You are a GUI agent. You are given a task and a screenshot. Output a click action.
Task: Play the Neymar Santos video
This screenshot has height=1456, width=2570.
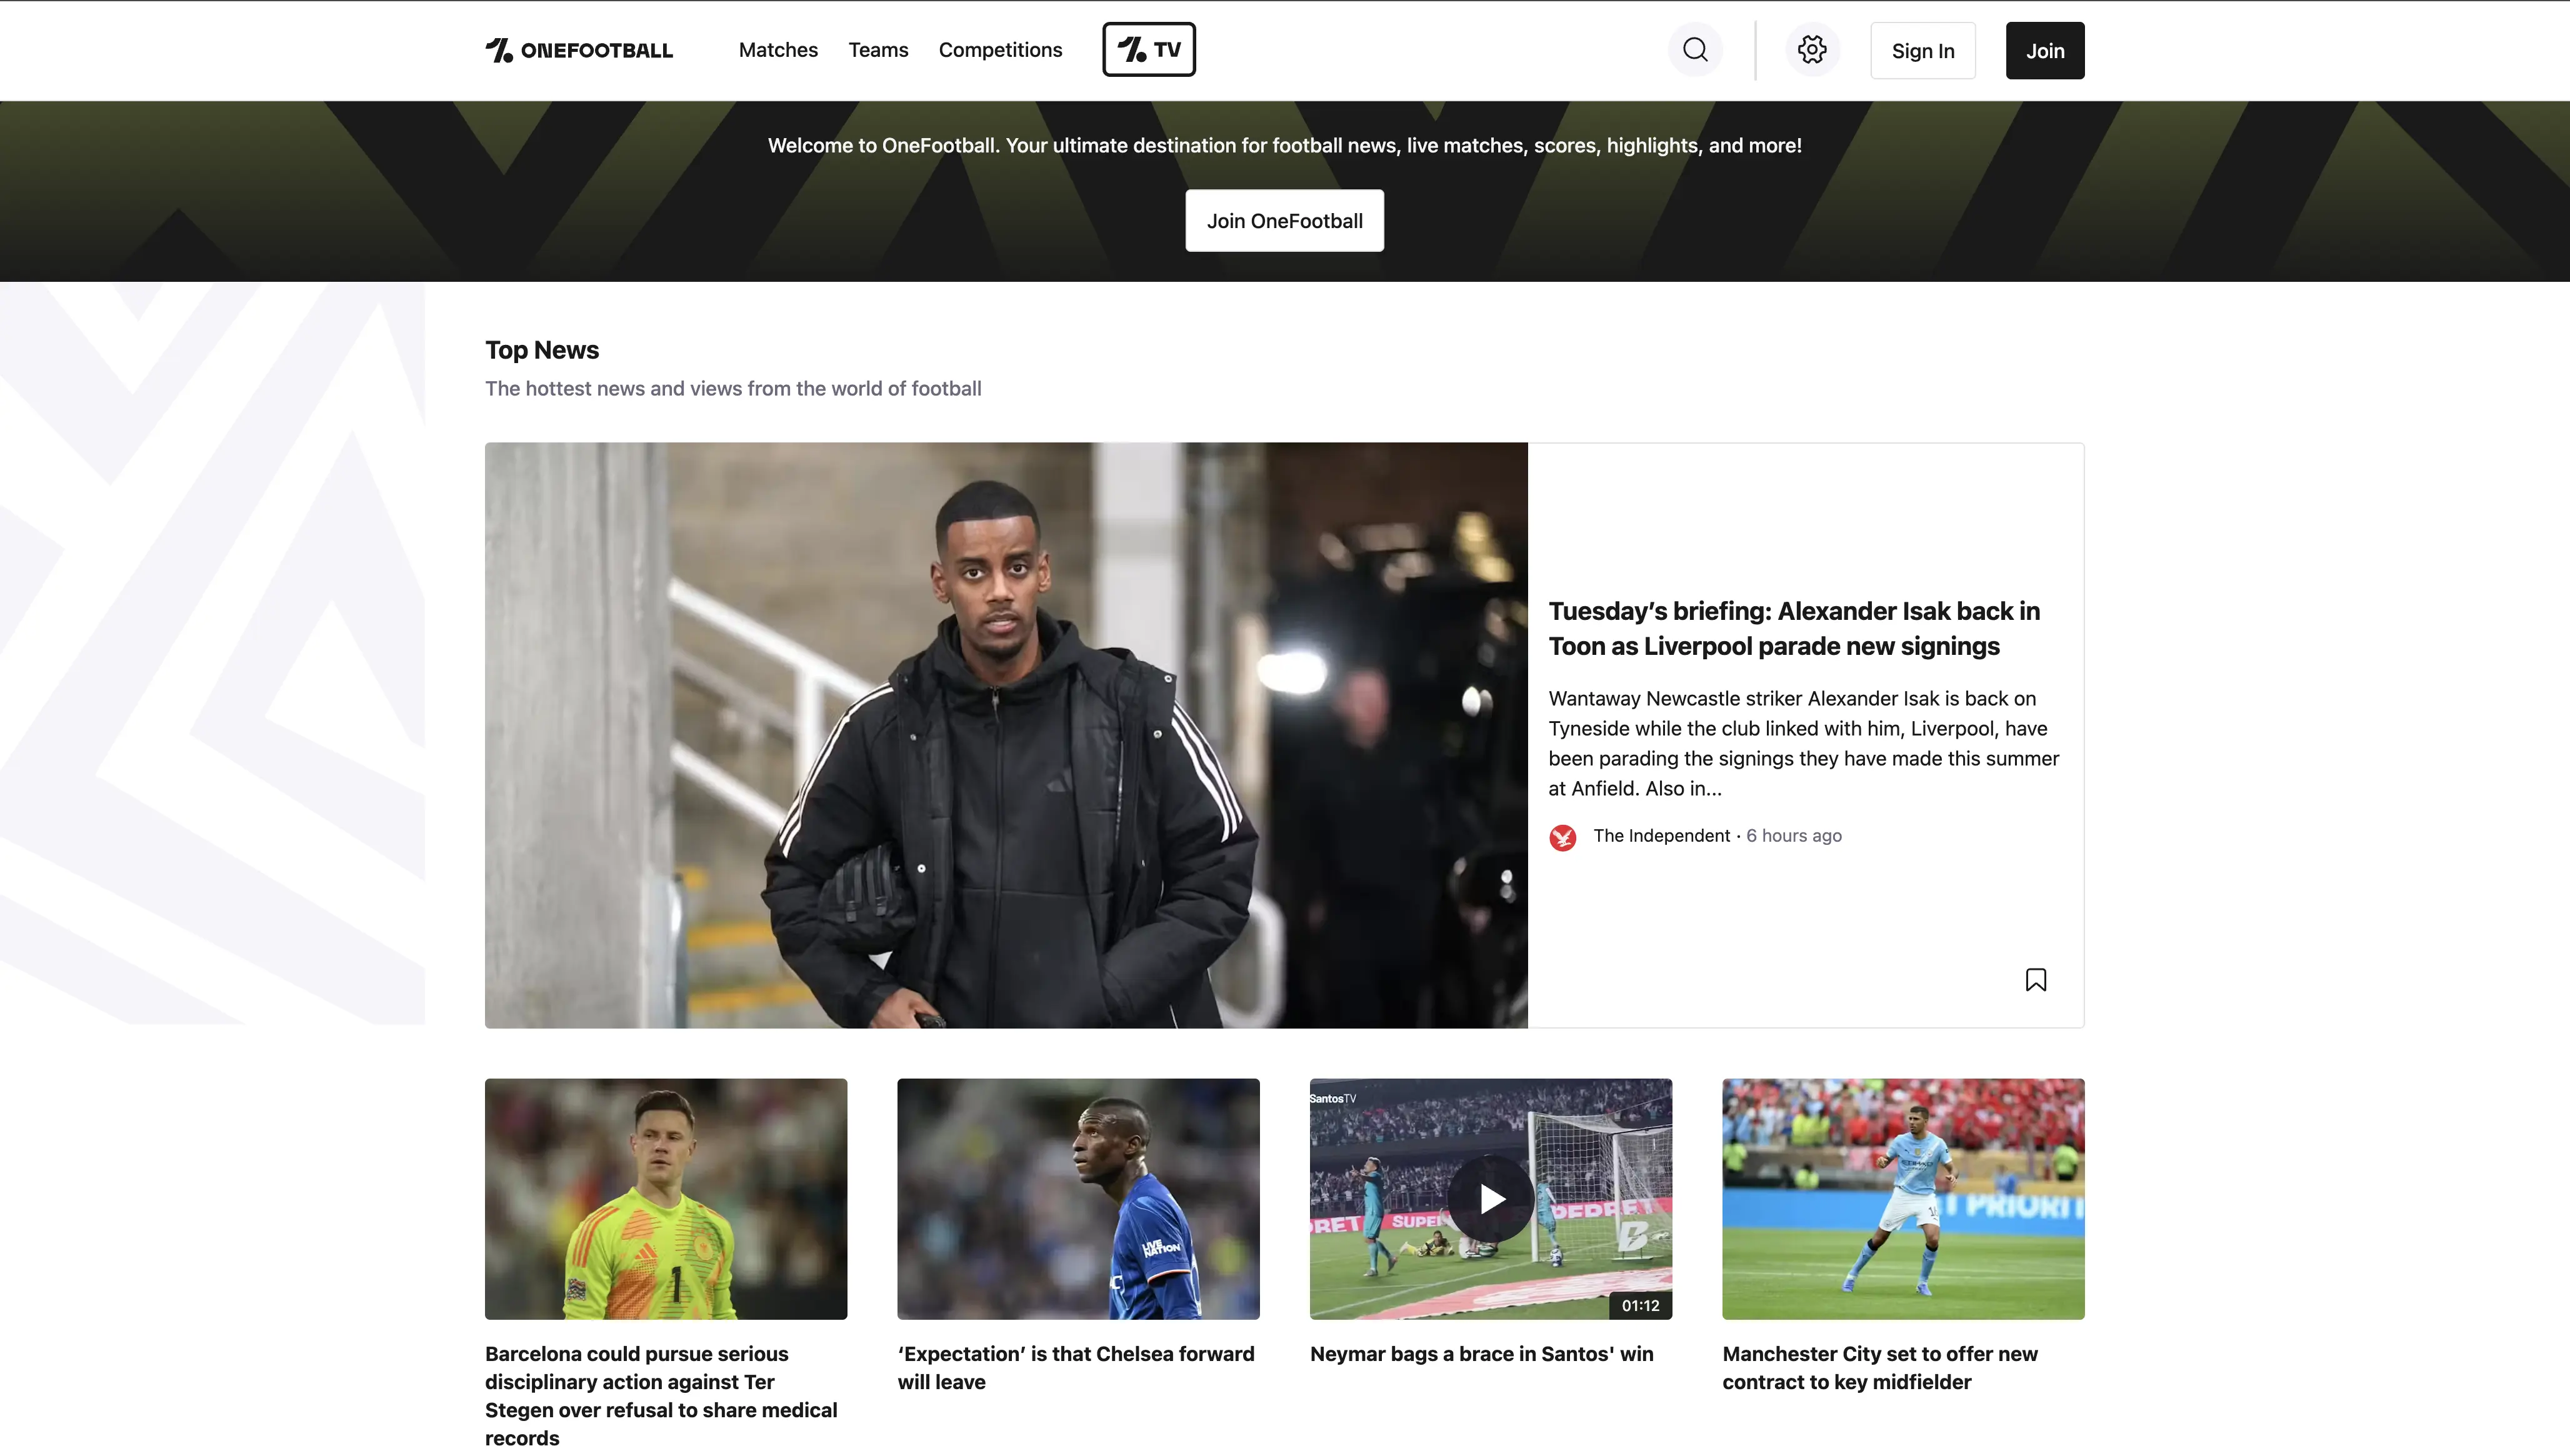[1491, 1198]
